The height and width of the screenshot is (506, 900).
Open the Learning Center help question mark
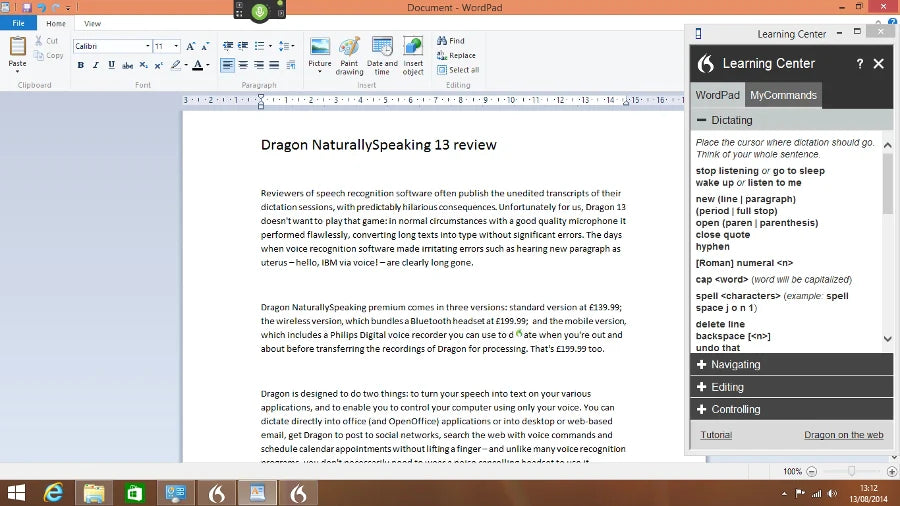pyautogui.click(x=860, y=63)
